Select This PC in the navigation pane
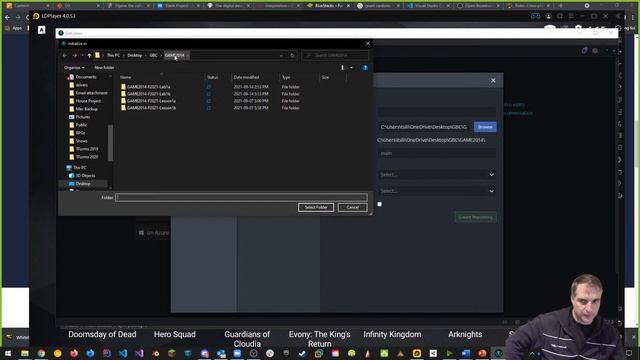Viewport: 640px width, 360px height. pyautogui.click(x=80, y=168)
